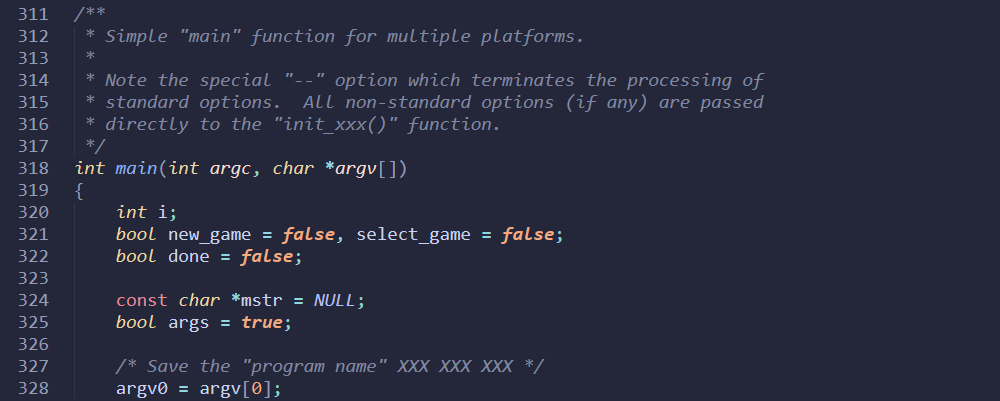This screenshot has height=401, width=1000.
Task: Click the true value on args line
Action: pyautogui.click(x=261, y=323)
